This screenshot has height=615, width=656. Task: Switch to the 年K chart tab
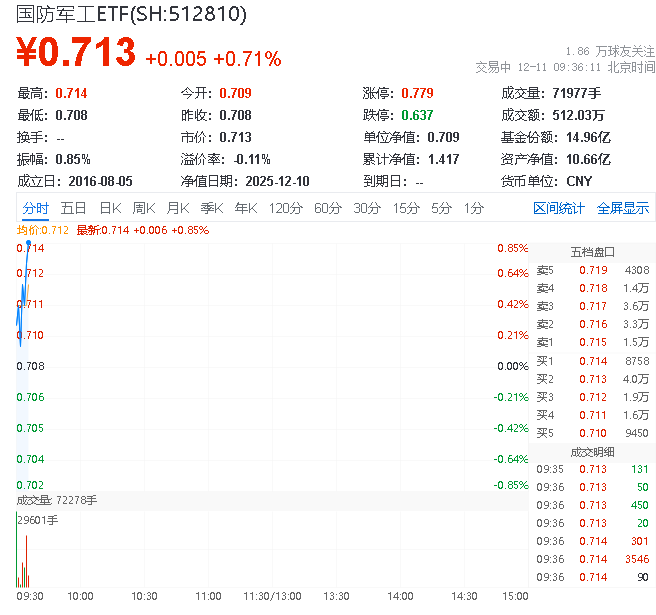pos(245,208)
